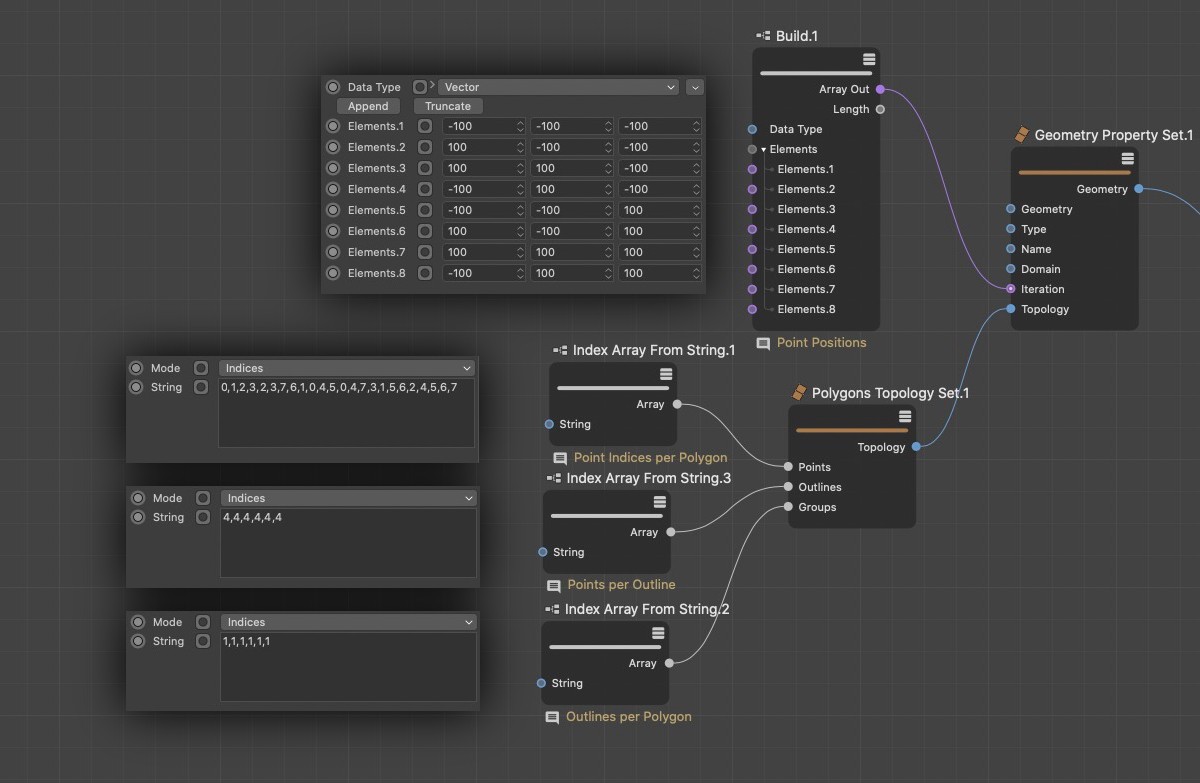This screenshot has height=783, width=1200.
Task: Click the Groups input port on Polygons Topology Set.1
Action: 788,507
